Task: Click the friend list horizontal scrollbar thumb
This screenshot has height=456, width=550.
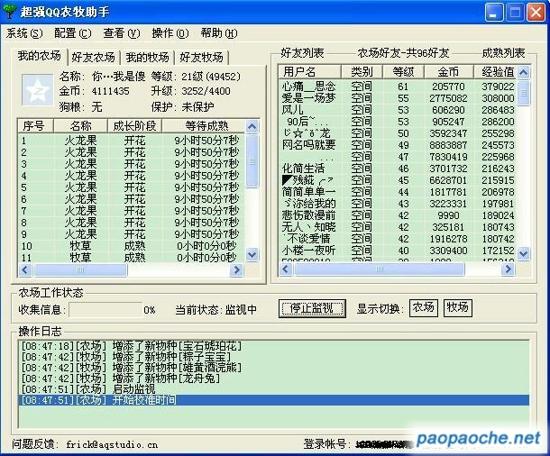Action: 380,269
